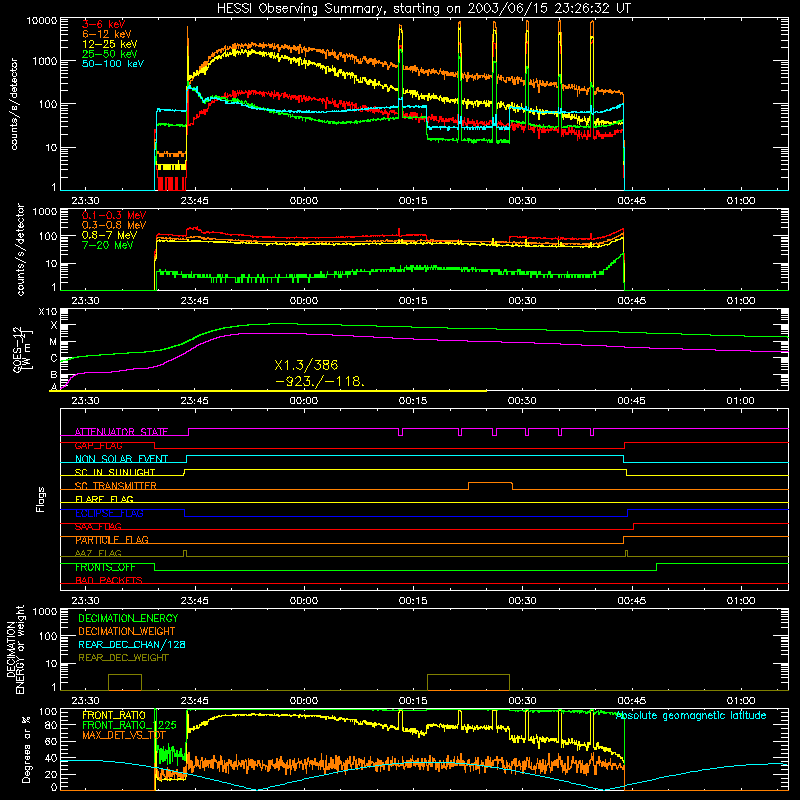
Task: Click the SAA_FLAG label
Action: coord(98,526)
